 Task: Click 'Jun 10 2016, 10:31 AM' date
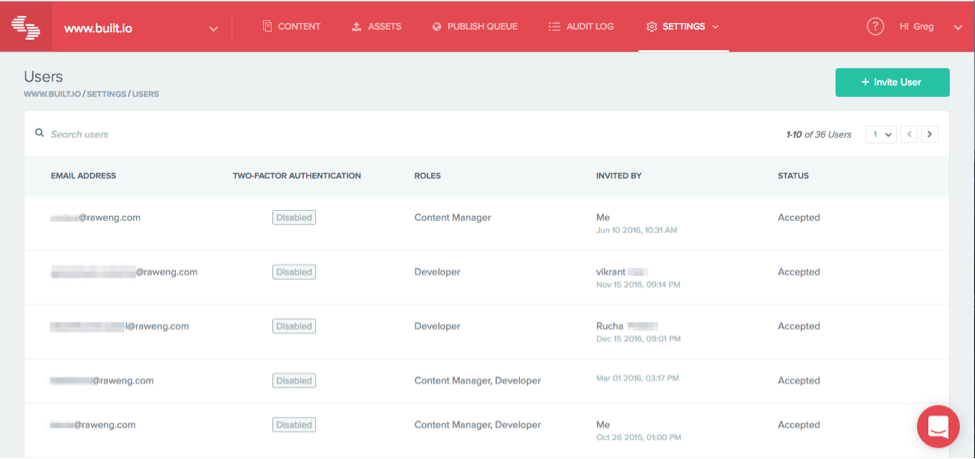tap(636, 230)
